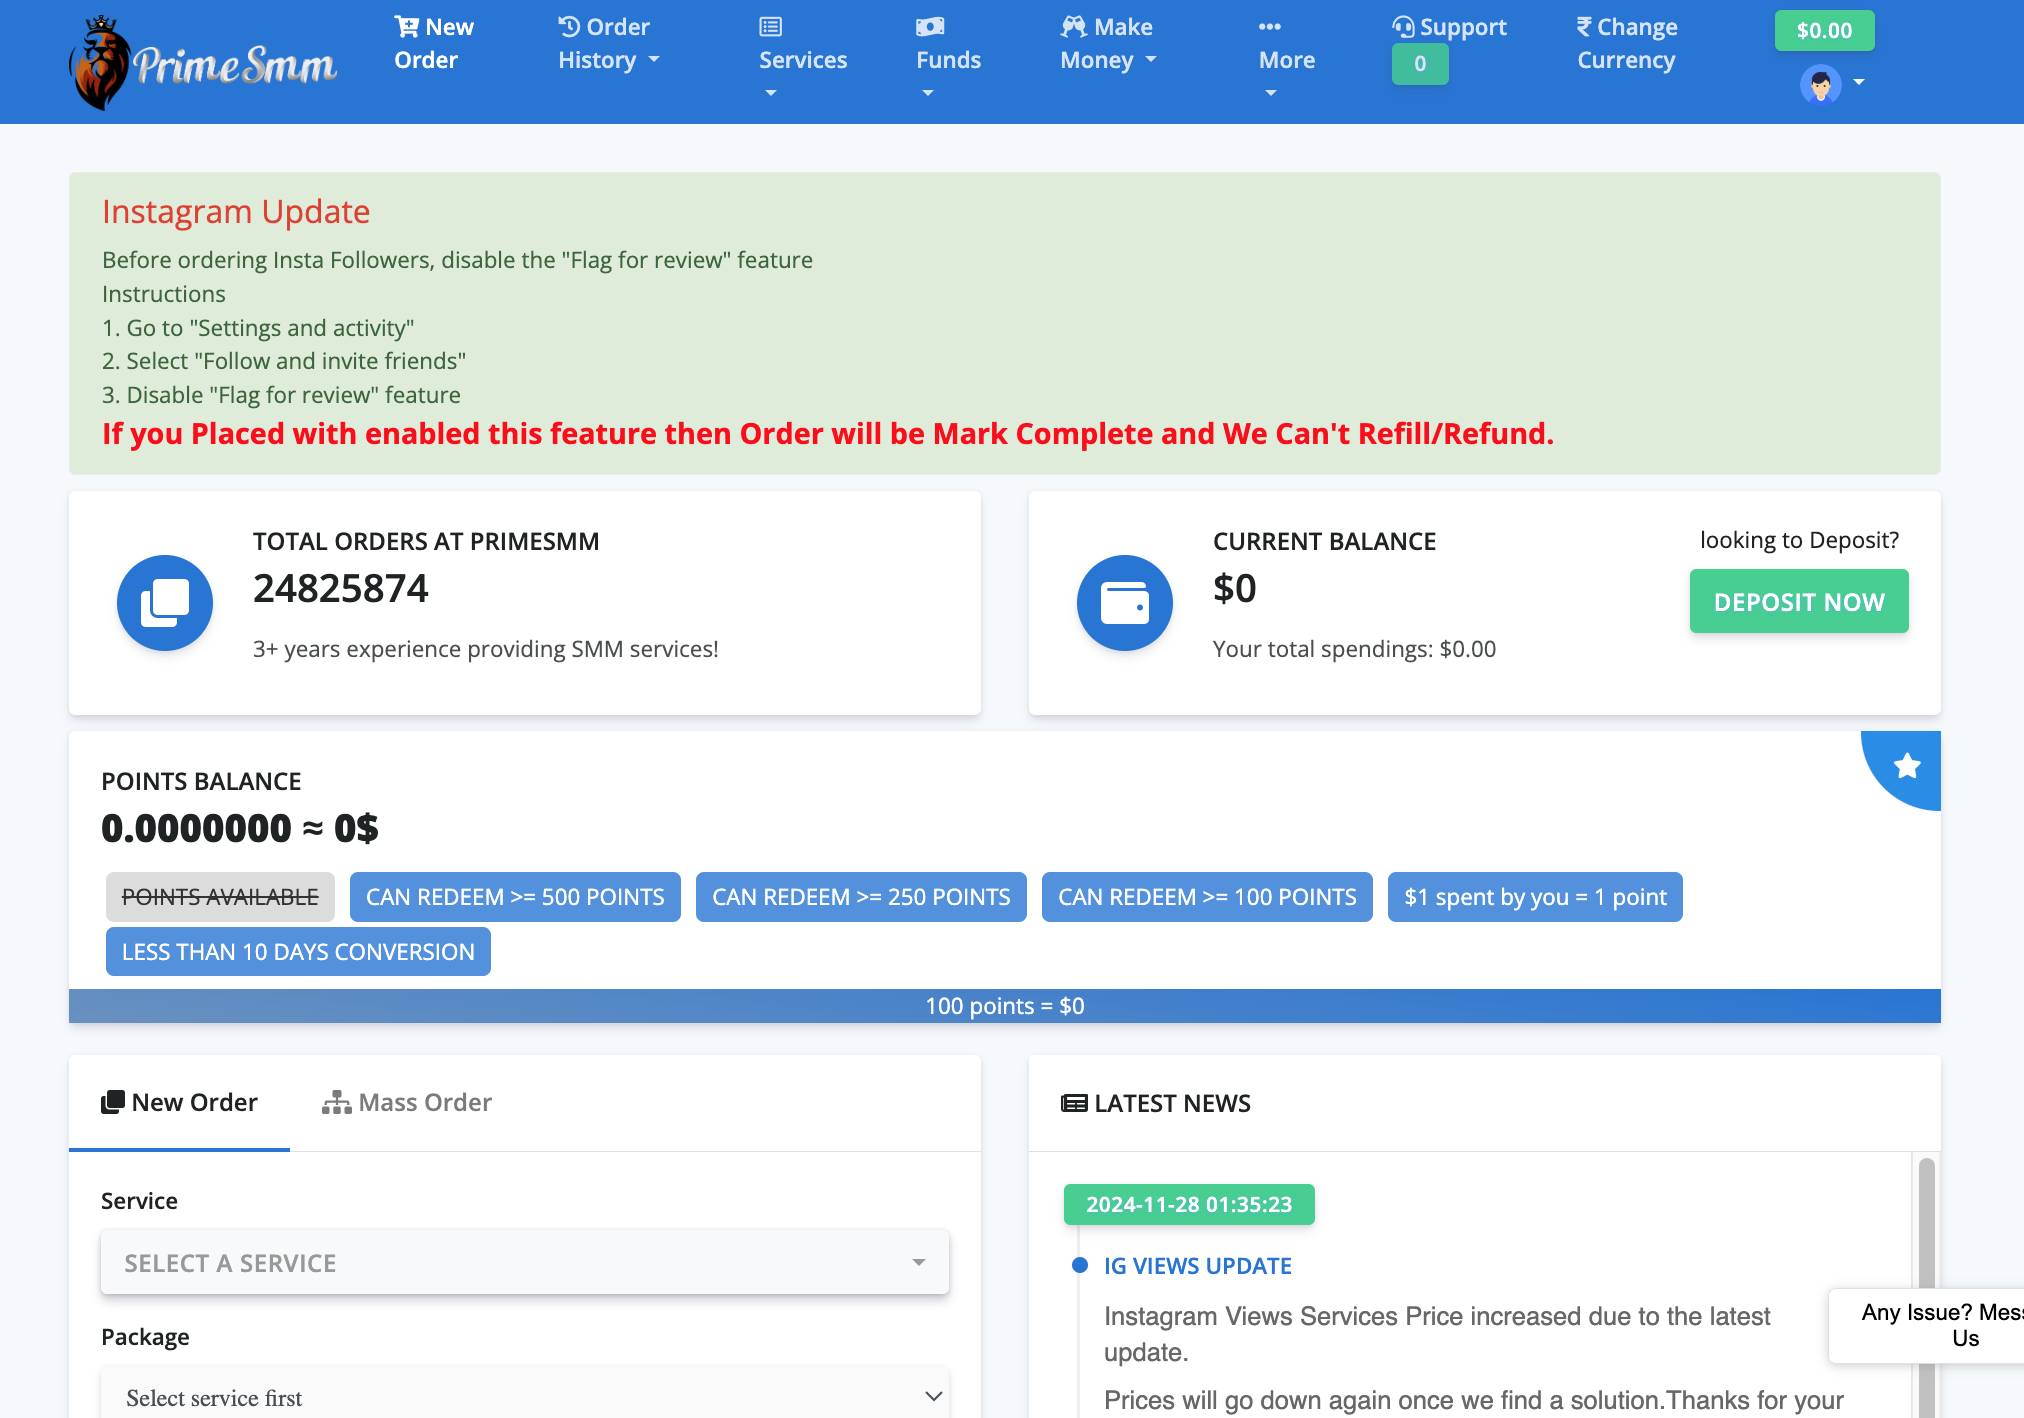Click the rupee Change Currency icon
This screenshot has width=2024, height=1418.
(x=1584, y=27)
